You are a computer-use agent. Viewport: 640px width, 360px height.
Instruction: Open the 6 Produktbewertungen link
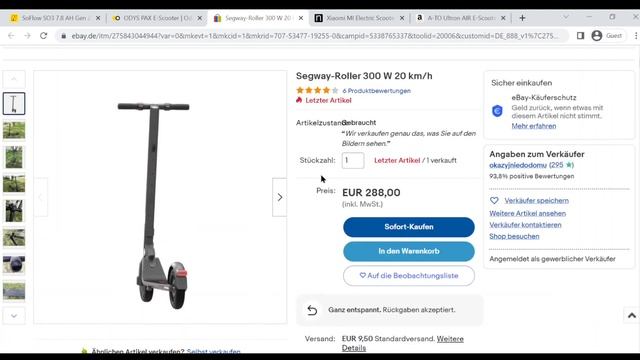coord(376,91)
